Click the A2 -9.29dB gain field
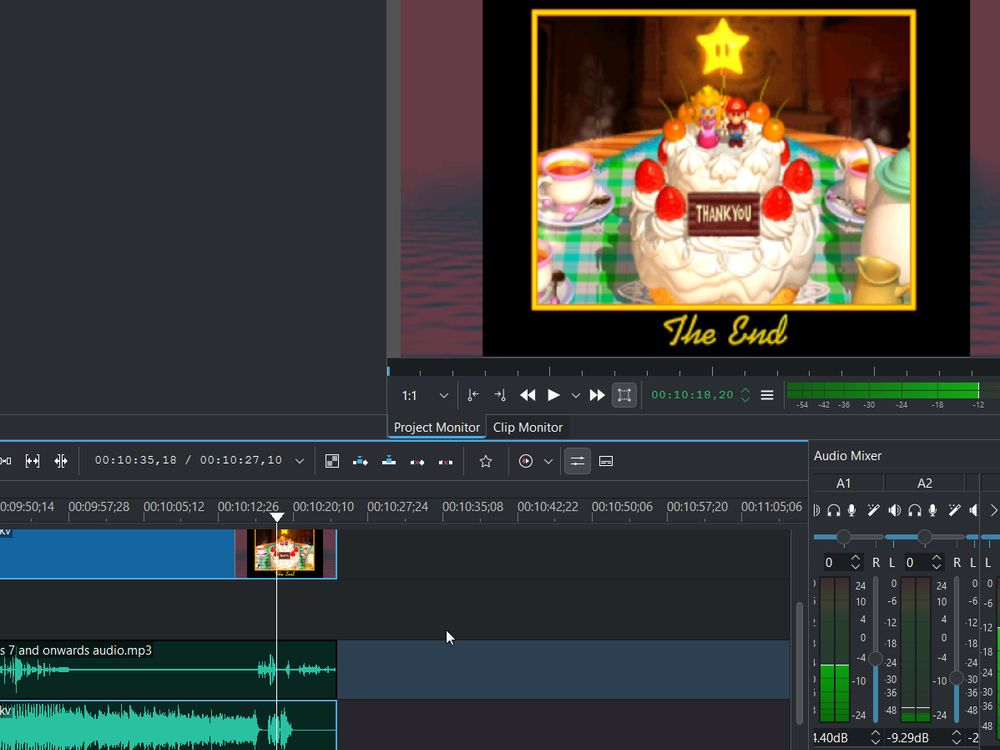 [x=916, y=737]
